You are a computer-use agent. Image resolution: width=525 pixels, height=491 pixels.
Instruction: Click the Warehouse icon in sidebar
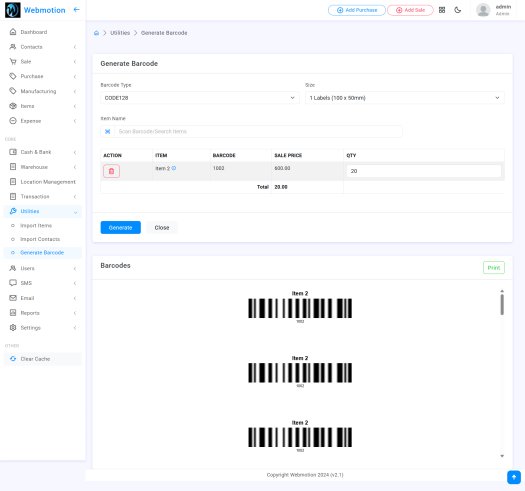tap(13, 167)
